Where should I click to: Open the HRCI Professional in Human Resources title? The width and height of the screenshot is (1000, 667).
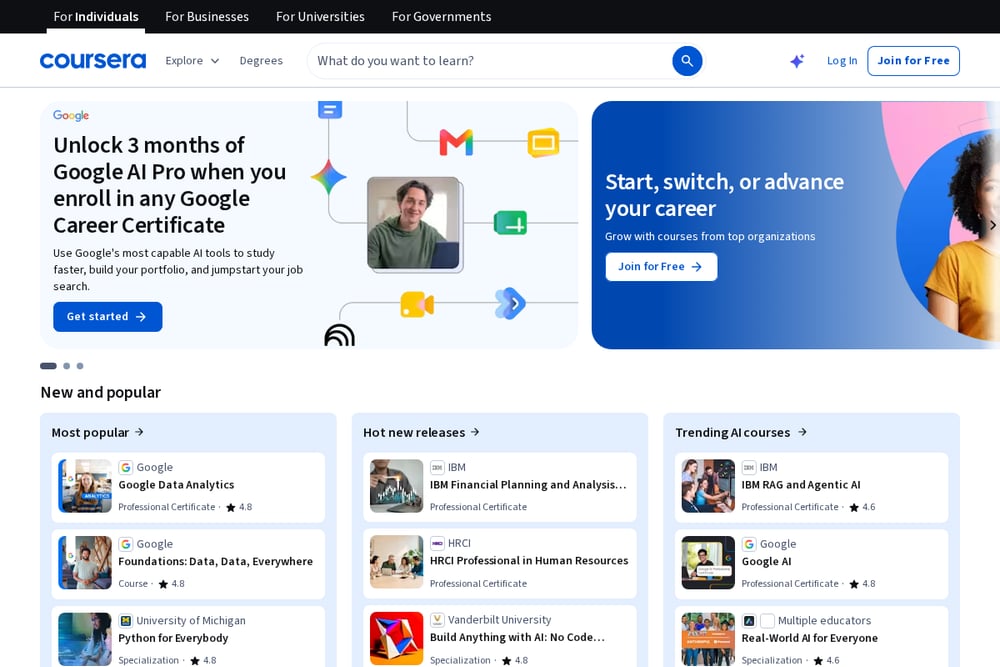click(x=529, y=561)
